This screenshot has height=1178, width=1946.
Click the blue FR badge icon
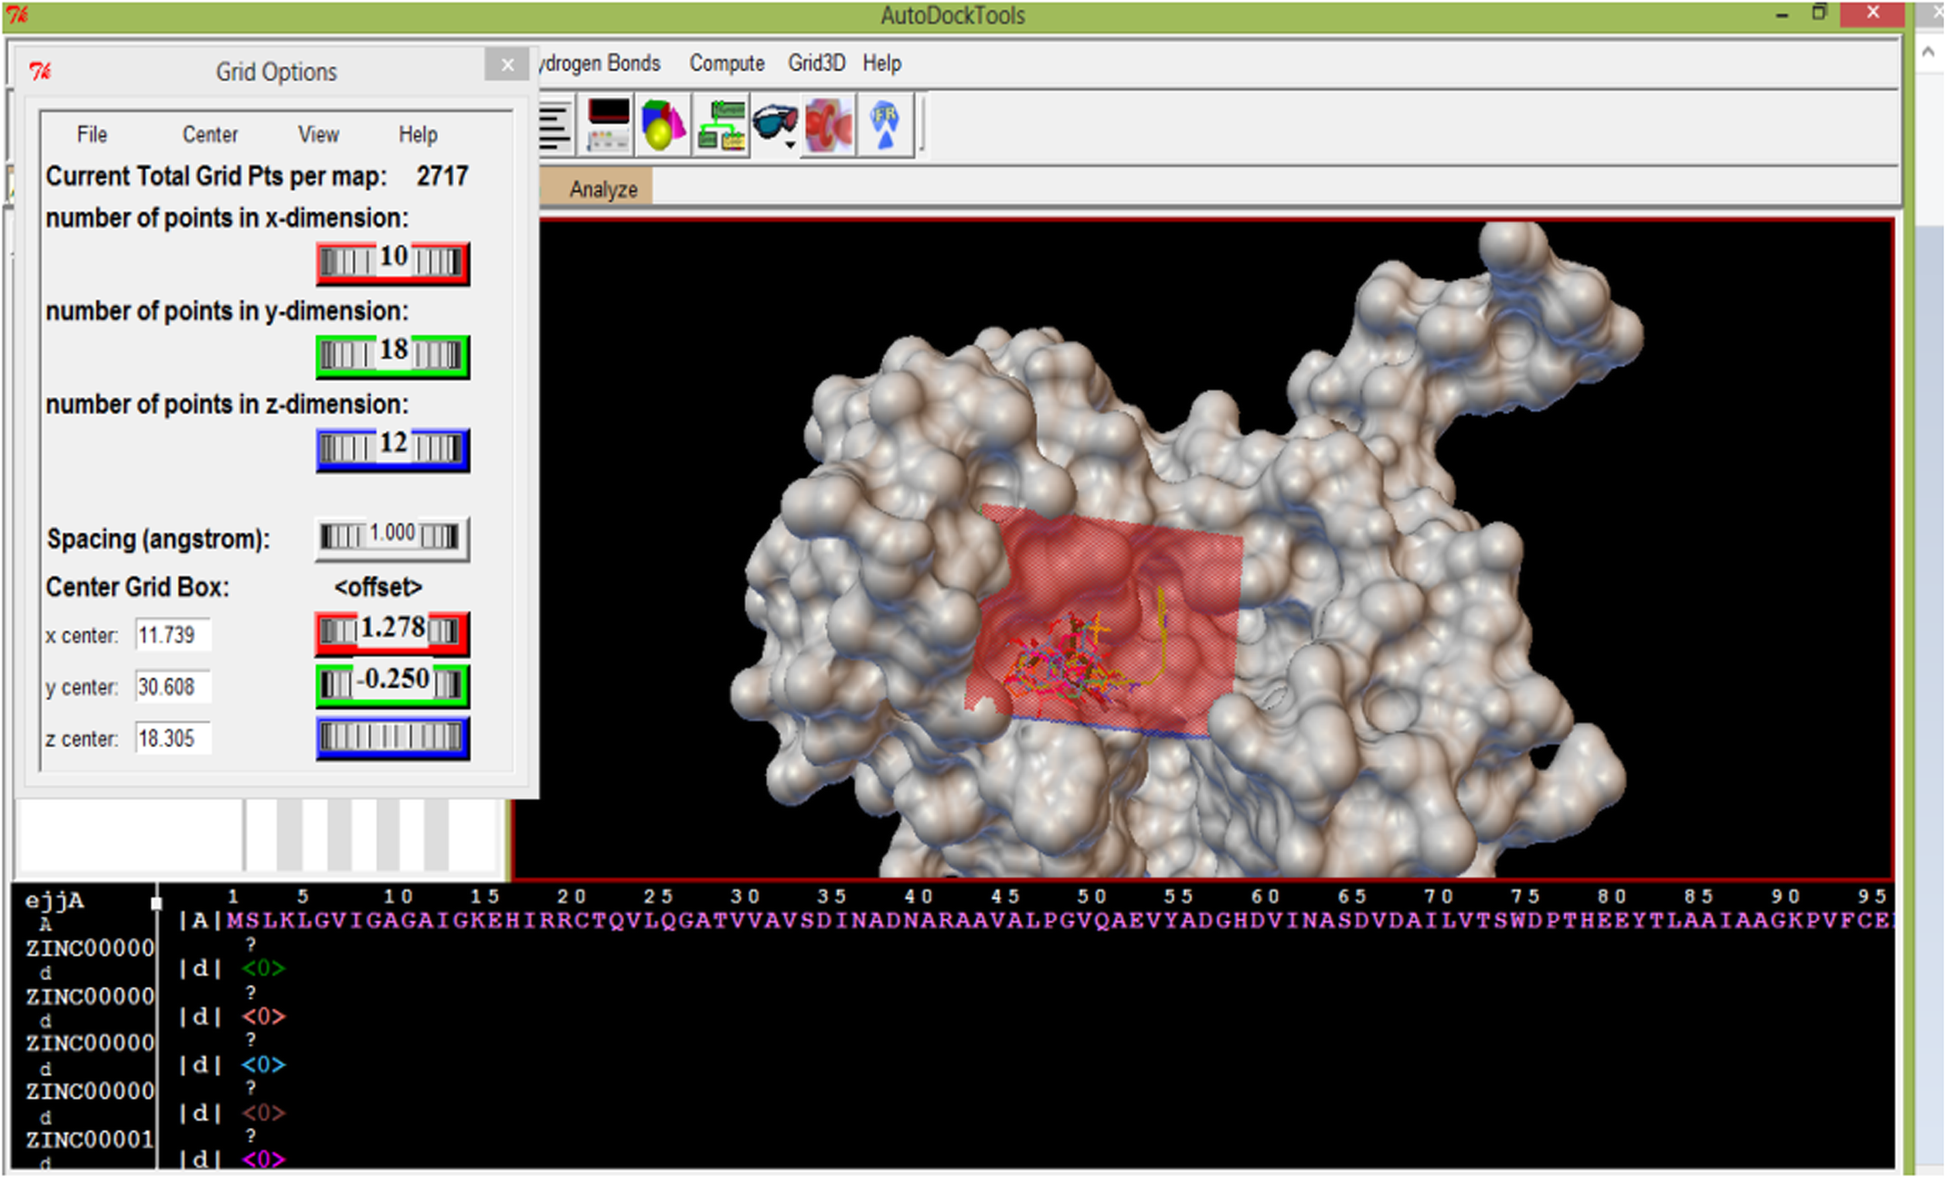pyautogui.click(x=885, y=126)
